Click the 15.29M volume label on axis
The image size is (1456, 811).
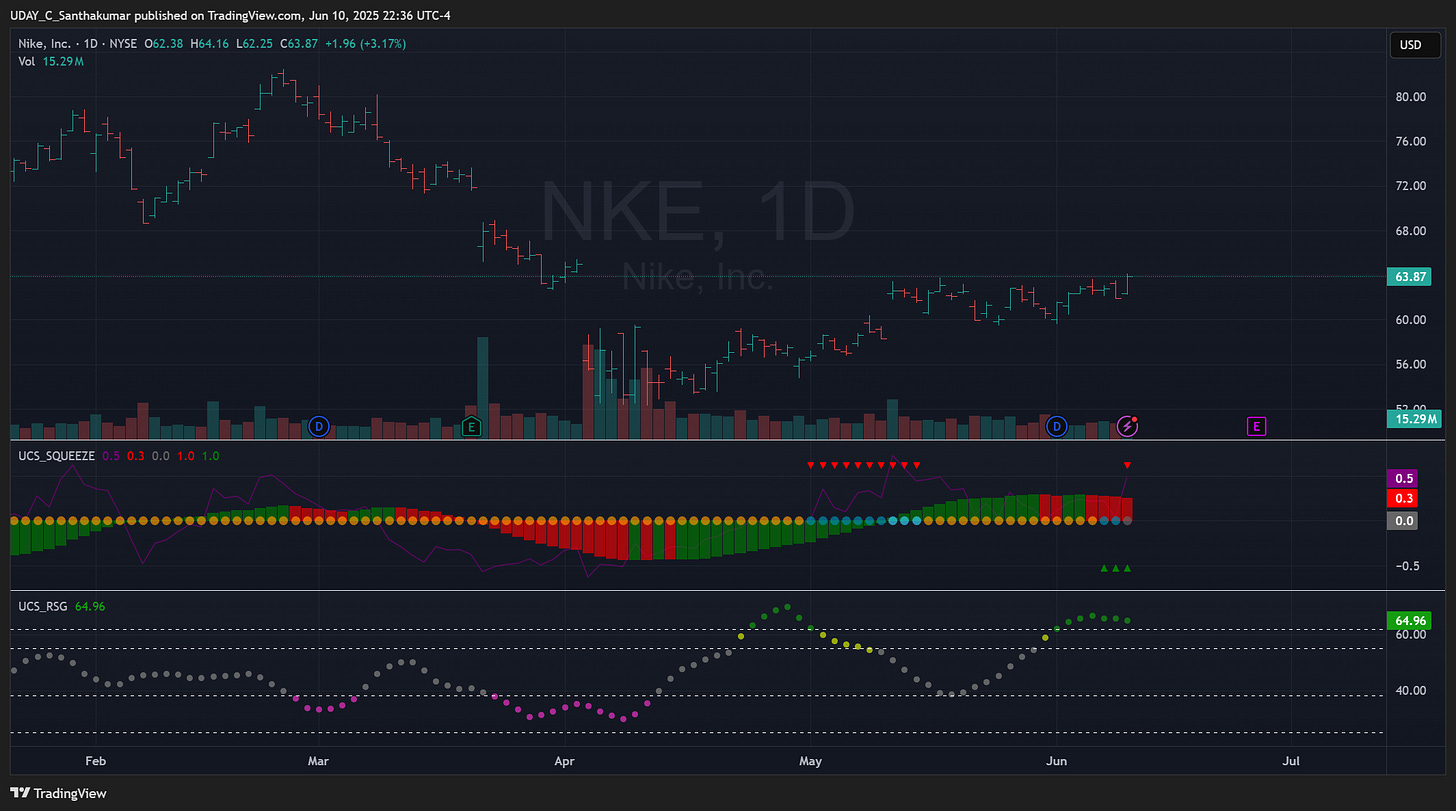click(1413, 419)
